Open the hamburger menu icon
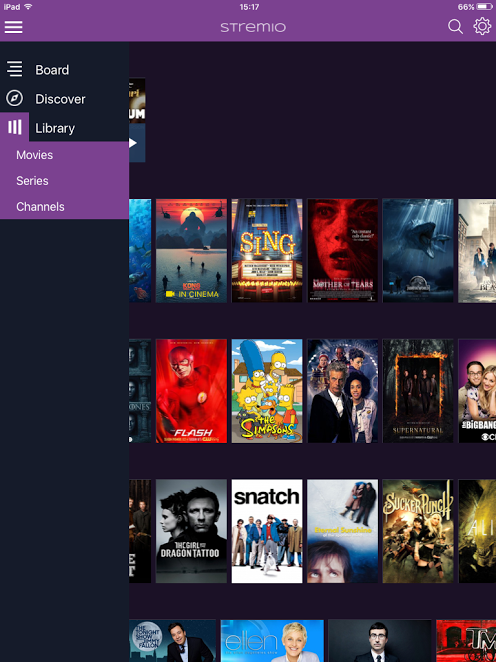 14,27
